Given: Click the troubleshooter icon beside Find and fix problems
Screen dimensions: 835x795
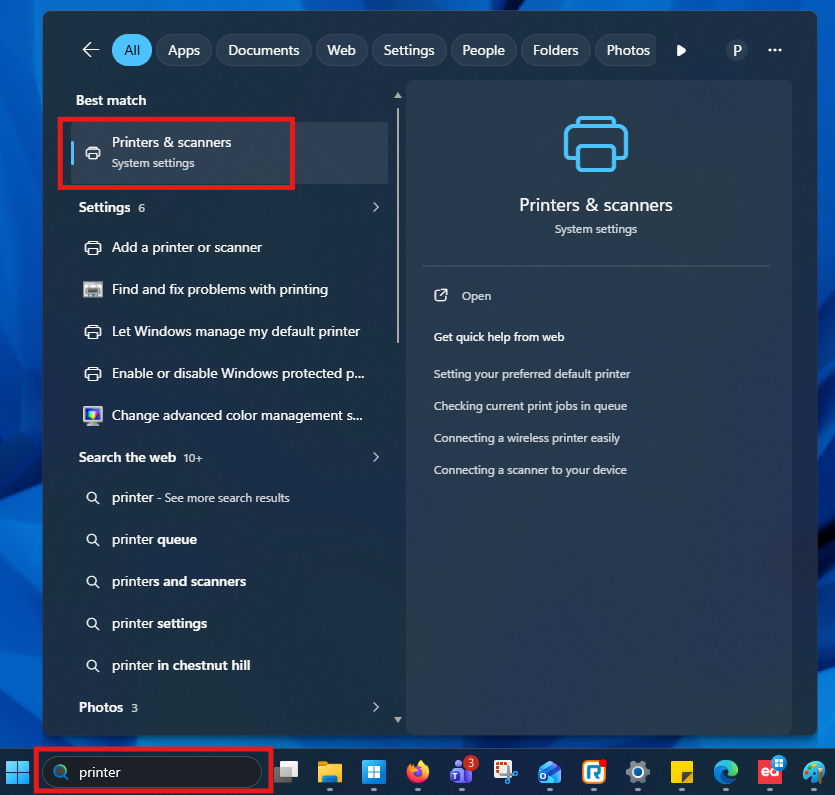Looking at the screenshot, I should [93, 290].
